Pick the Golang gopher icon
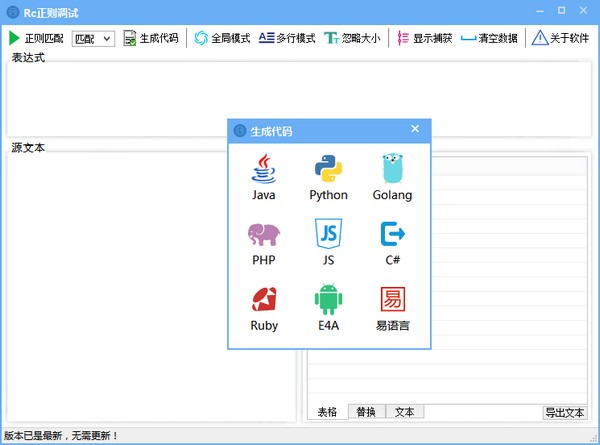600x445 pixels. [392, 169]
